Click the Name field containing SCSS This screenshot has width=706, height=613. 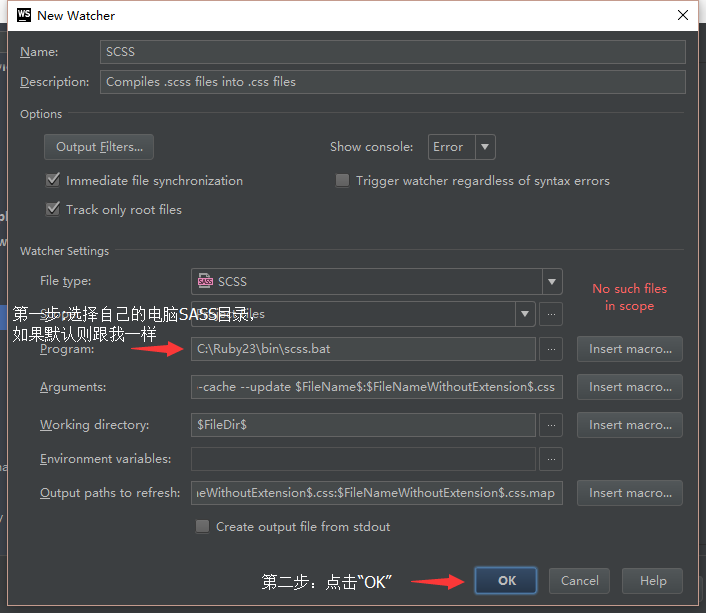393,52
